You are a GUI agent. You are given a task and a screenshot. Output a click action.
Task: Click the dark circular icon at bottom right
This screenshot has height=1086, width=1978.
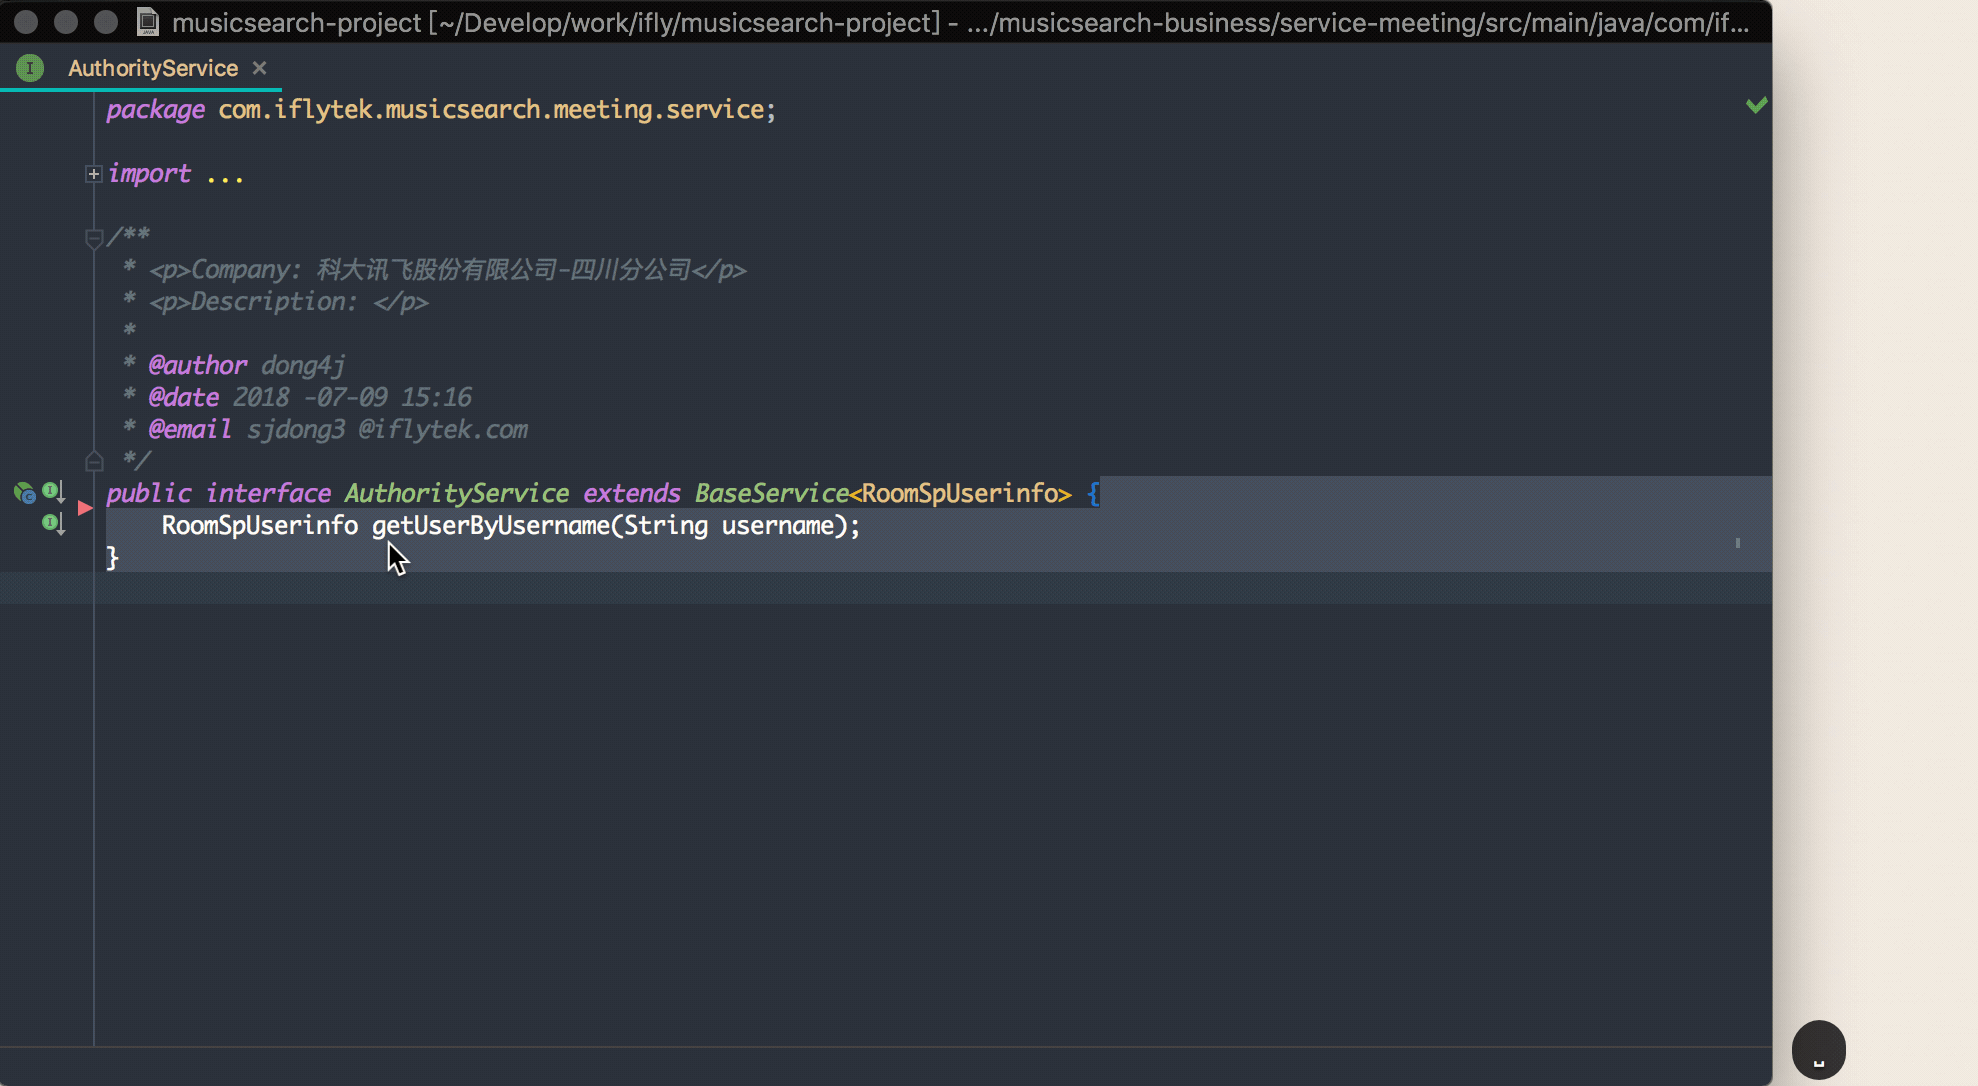(1817, 1049)
